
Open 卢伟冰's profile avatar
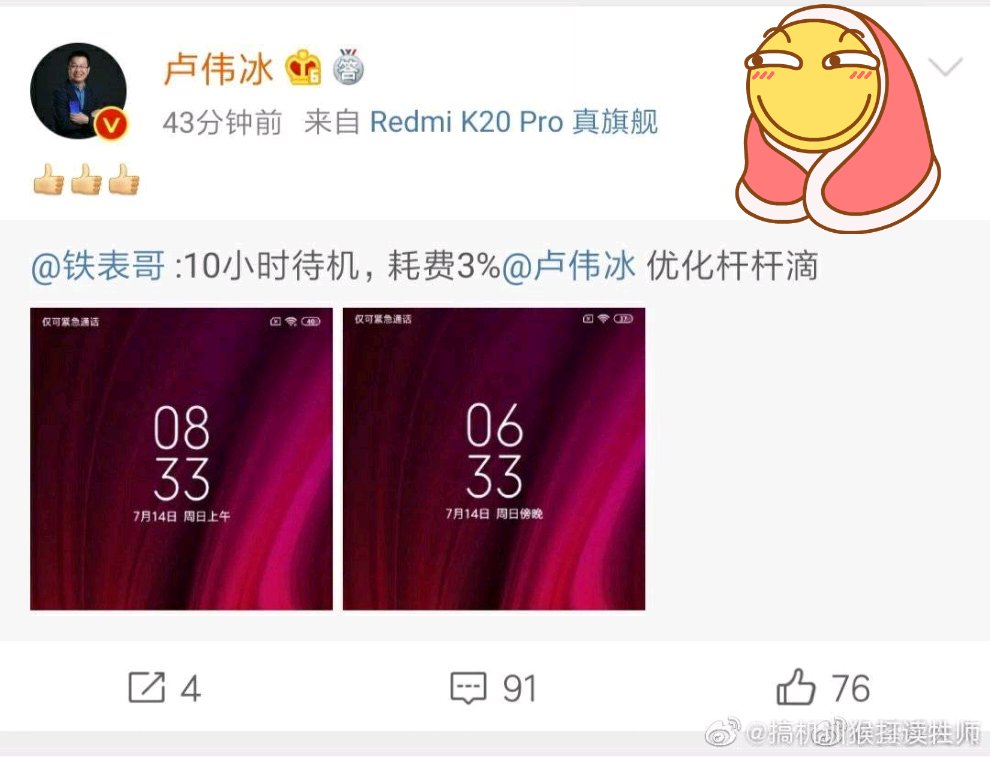tap(79, 90)
